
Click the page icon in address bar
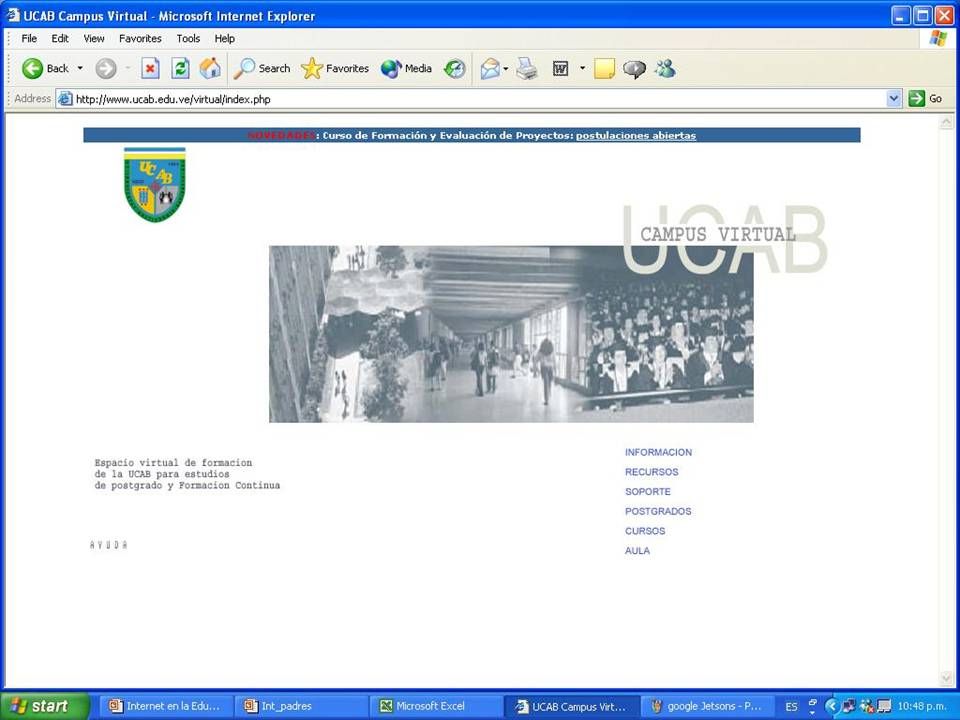(x=65, y=99)
